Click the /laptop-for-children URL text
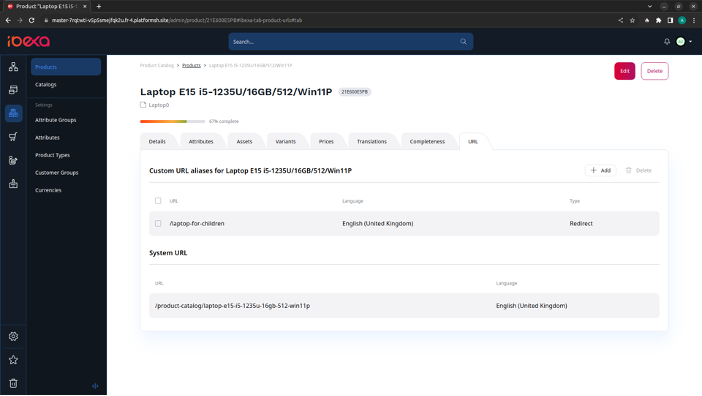Viewport: 702px width, 396px height. click(197, 223)
